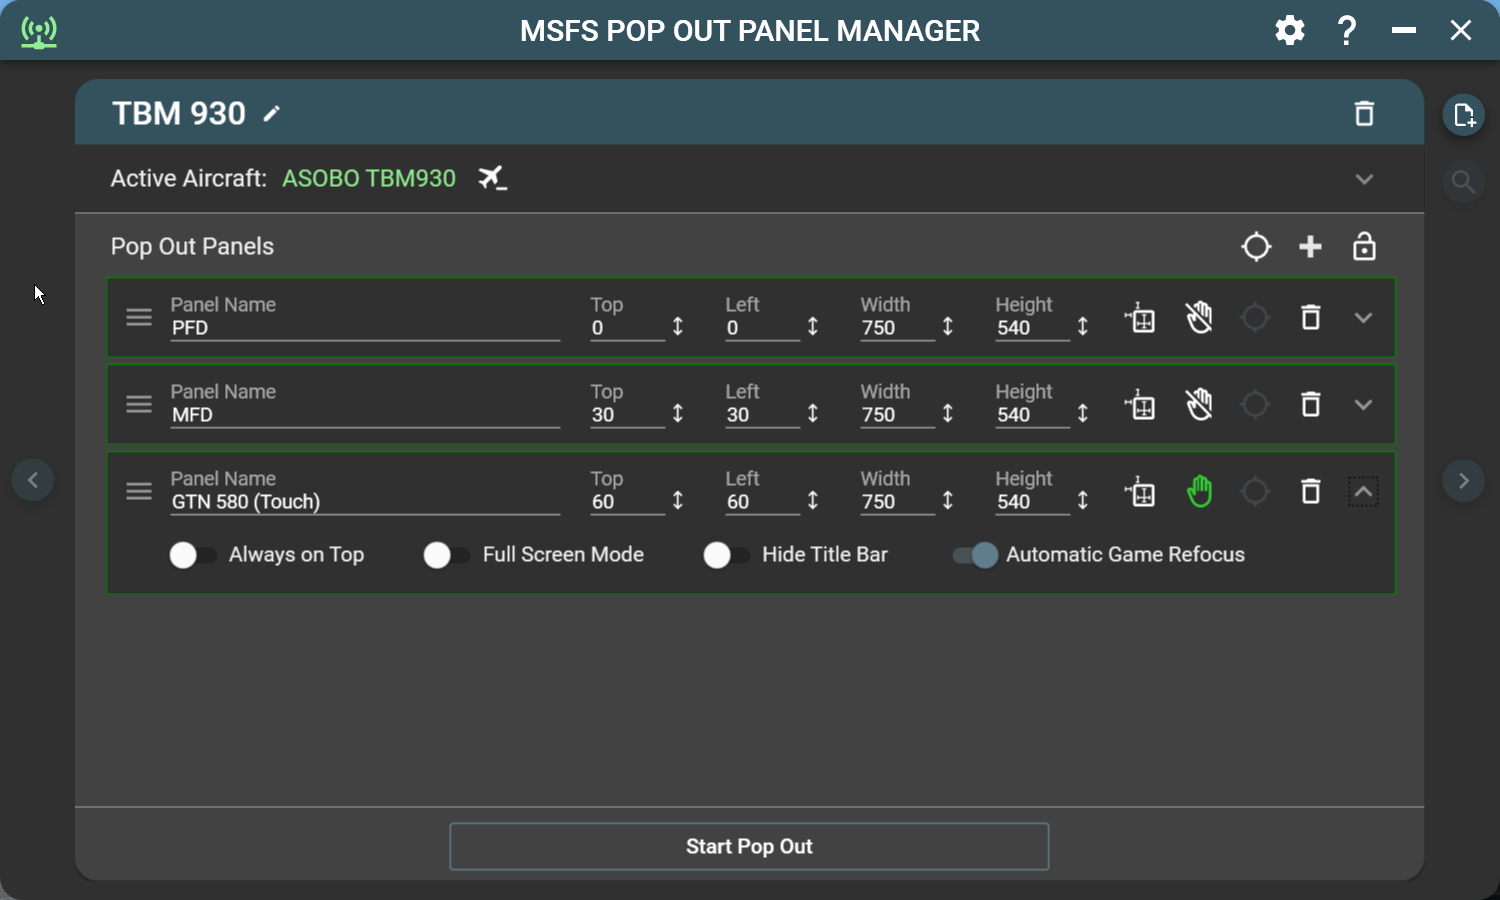The height and width of the screenshot is (900, 1500).
Task: Expand the Active Aircraft section
Action: [1364, 179]
